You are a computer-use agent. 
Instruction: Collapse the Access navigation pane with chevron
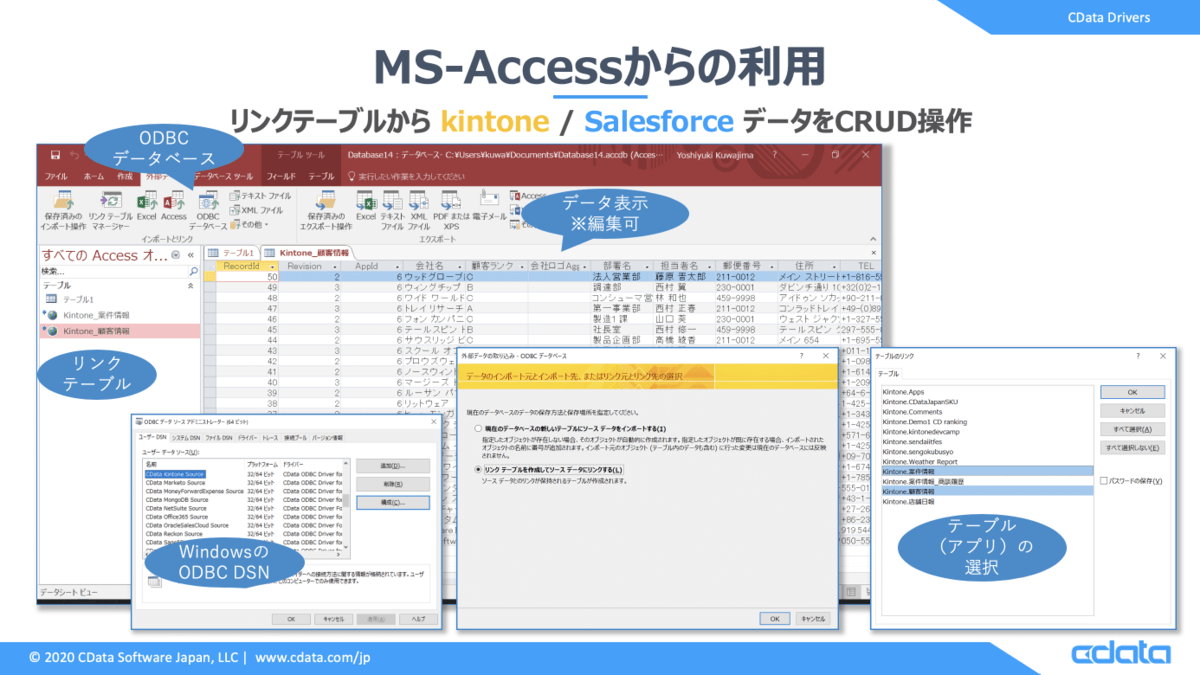click(192, 255)
